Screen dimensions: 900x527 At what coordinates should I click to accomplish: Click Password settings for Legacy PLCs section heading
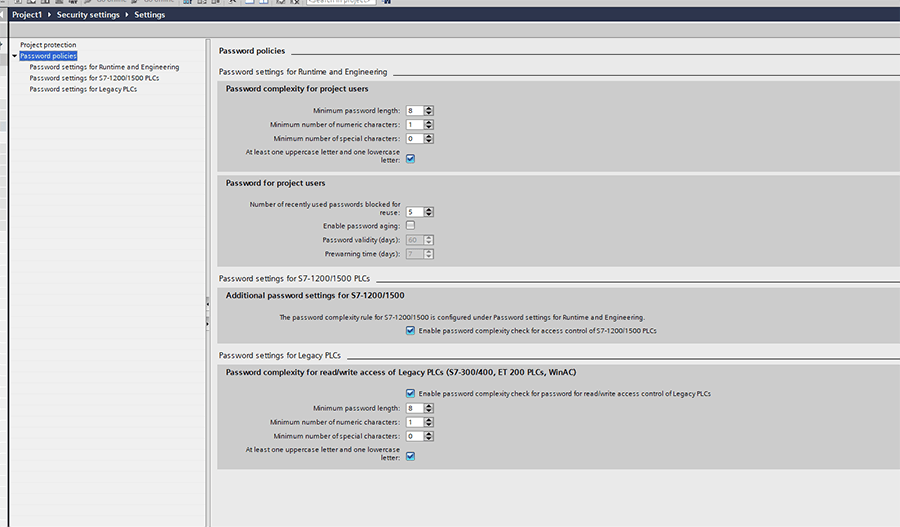click(280, 355)
